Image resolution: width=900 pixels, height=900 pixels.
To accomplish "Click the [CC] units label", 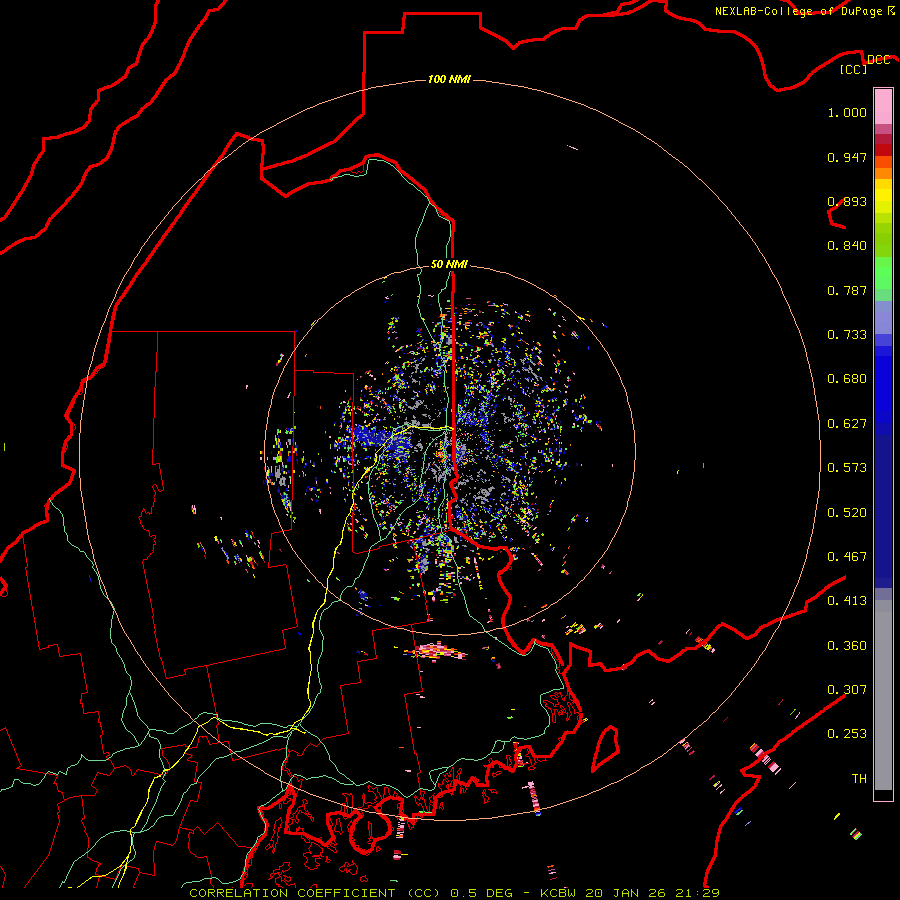I will coord(854,69).
